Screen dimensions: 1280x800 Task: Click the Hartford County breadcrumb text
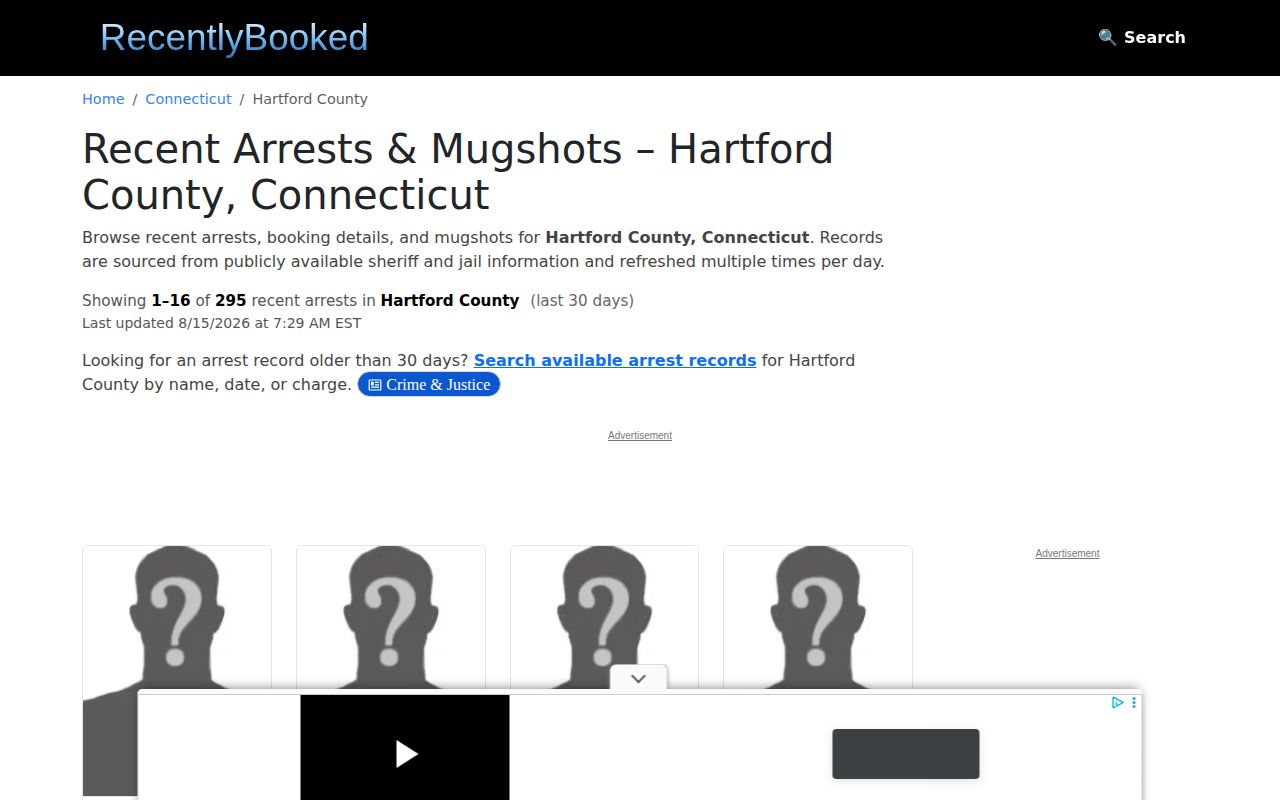(310, 99)
